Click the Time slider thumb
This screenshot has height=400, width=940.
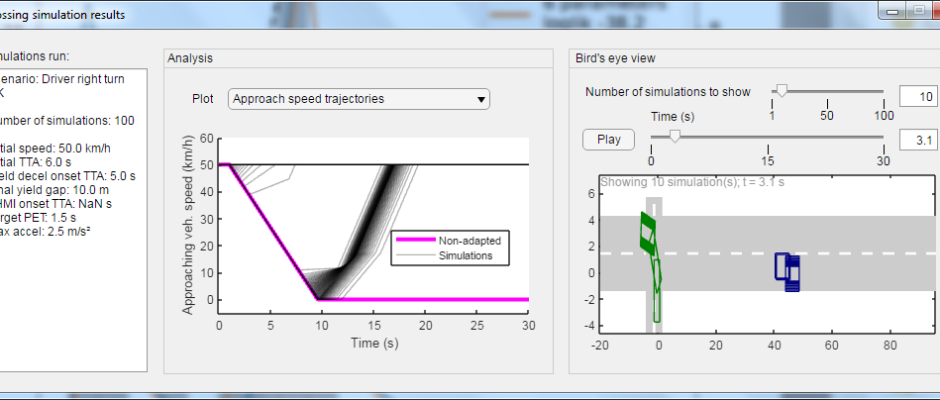tap(674, 136)
